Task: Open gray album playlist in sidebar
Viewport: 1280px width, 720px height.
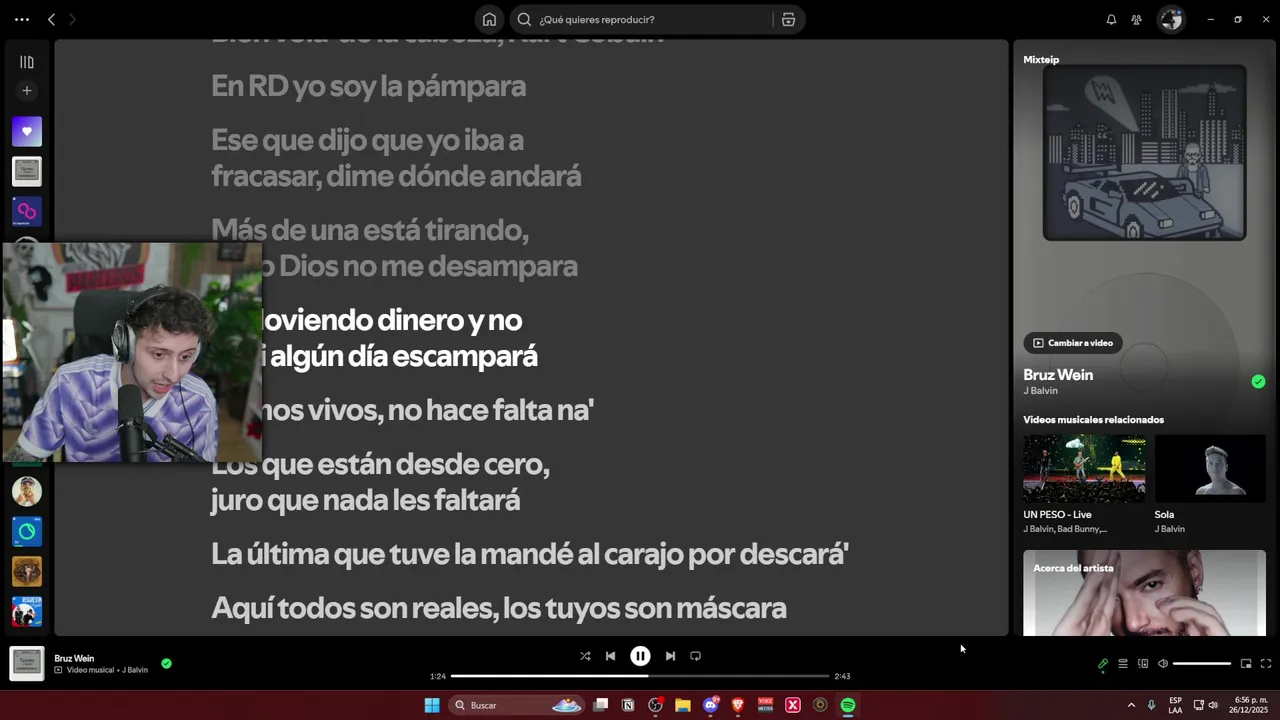Action: [x=27, y=171]
